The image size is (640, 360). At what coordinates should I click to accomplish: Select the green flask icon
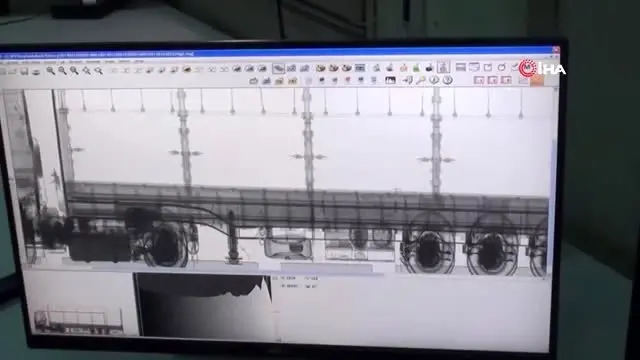[416, 67]
